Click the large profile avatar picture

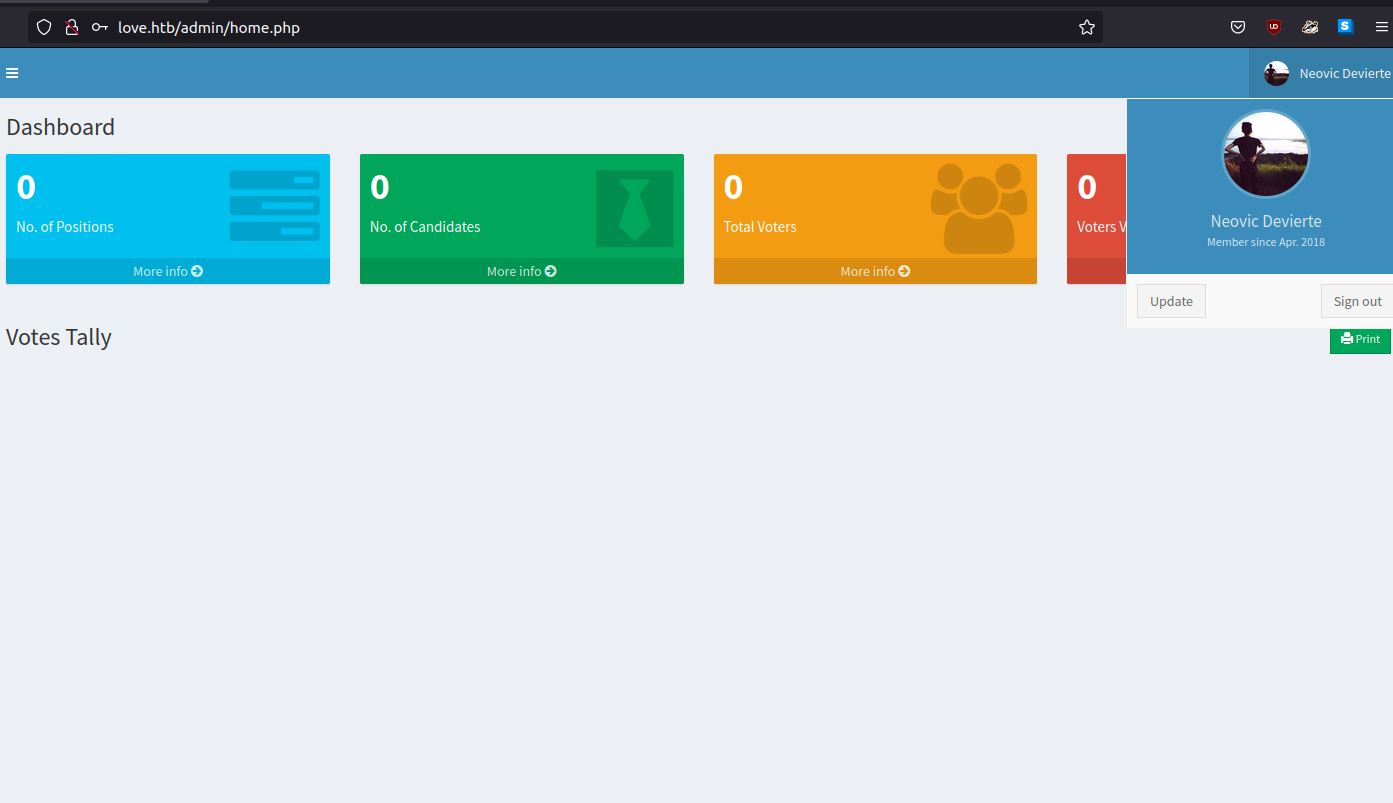(x=1265, y=155)
